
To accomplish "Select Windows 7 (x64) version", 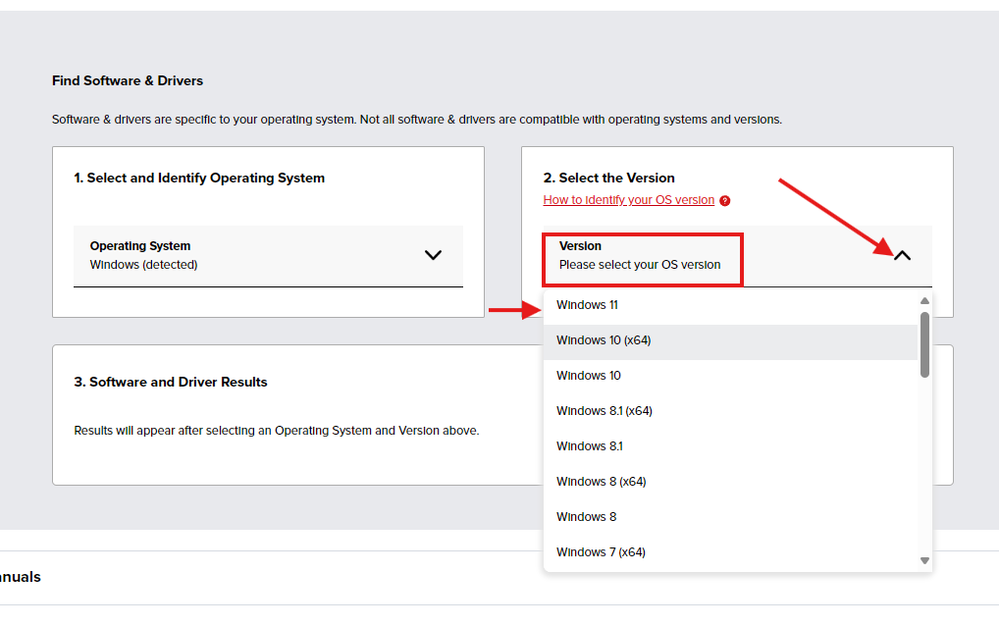I will 601,552.
